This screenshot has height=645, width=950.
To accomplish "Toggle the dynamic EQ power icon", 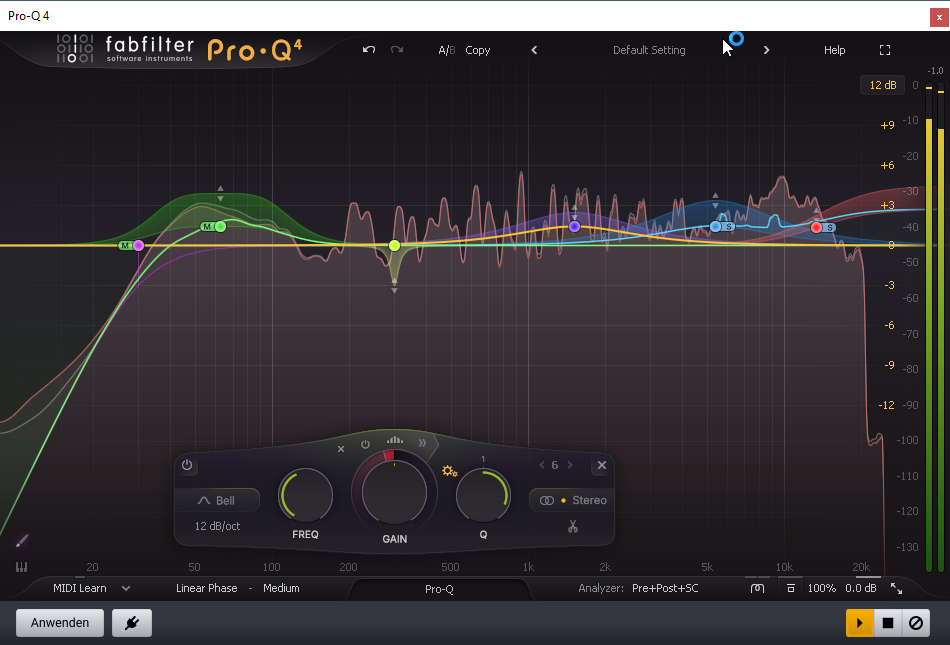I will coord(365,445).
